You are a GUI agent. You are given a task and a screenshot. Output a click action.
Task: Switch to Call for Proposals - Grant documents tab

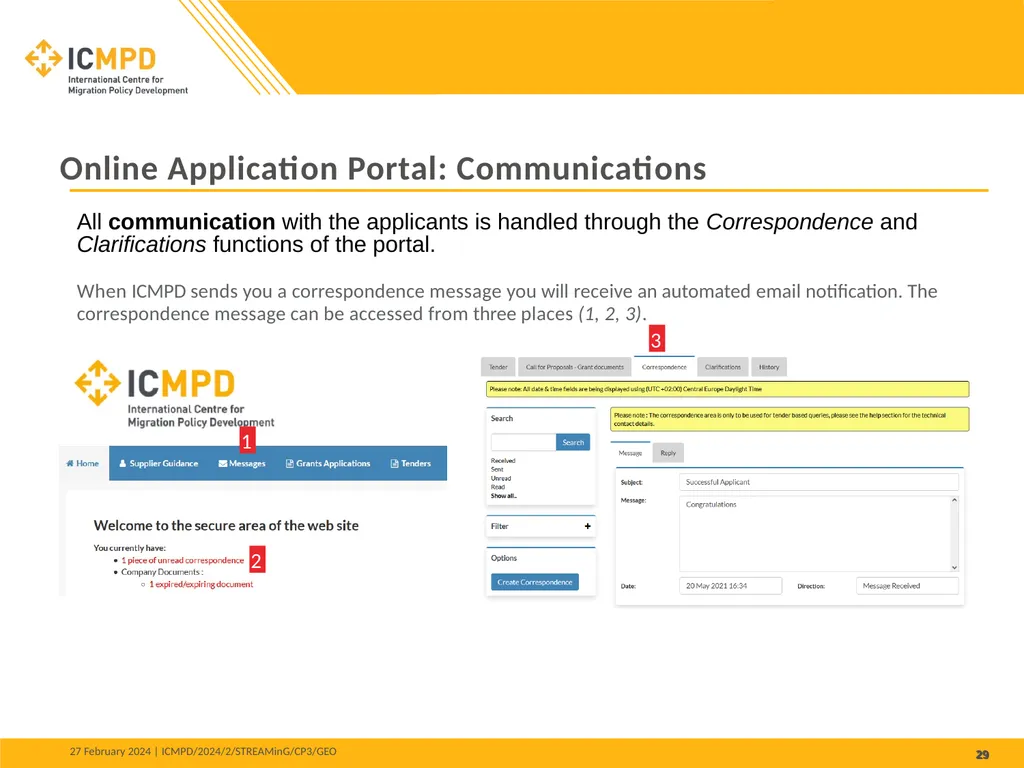(575, 367)
